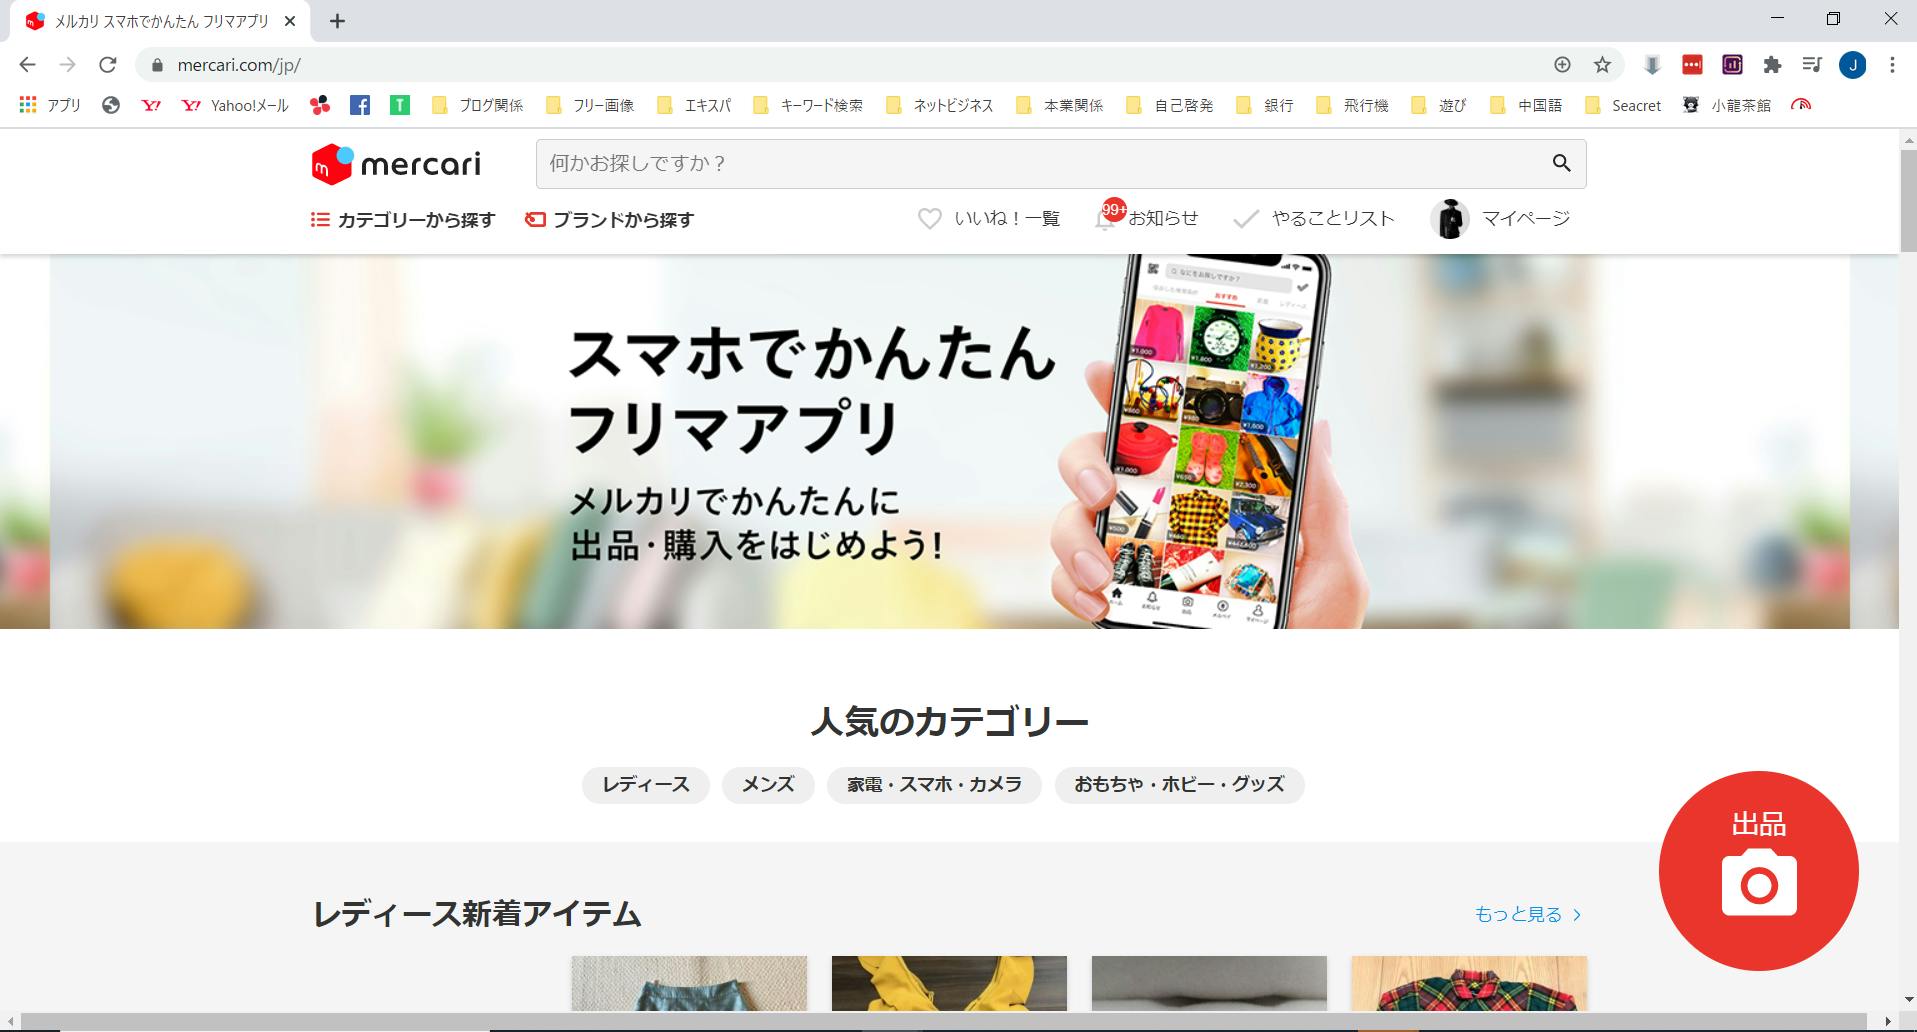Click the Mercari logo

point(396,164)
